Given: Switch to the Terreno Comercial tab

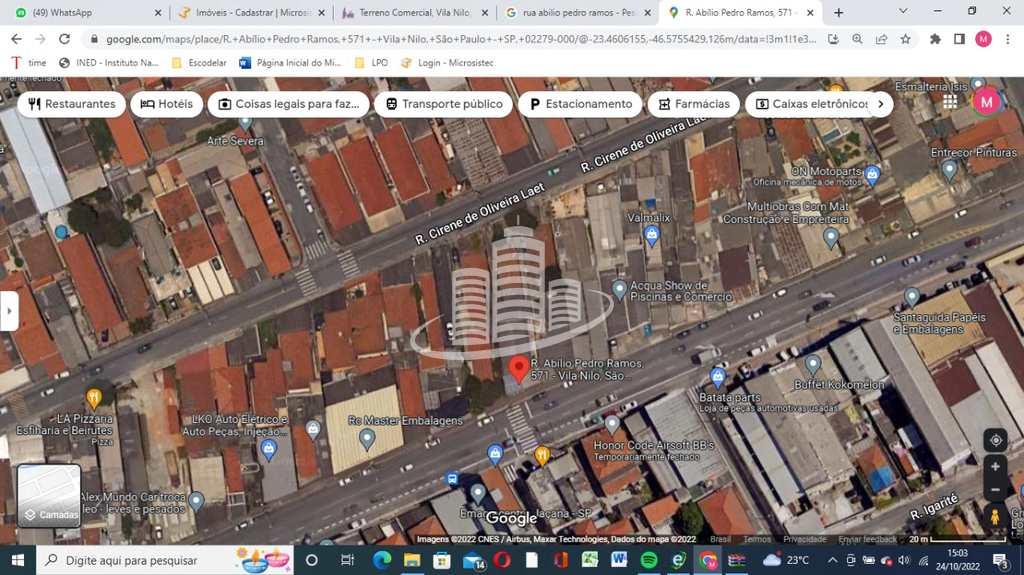Looking at the screenshot, I should (x=411, y=13).
